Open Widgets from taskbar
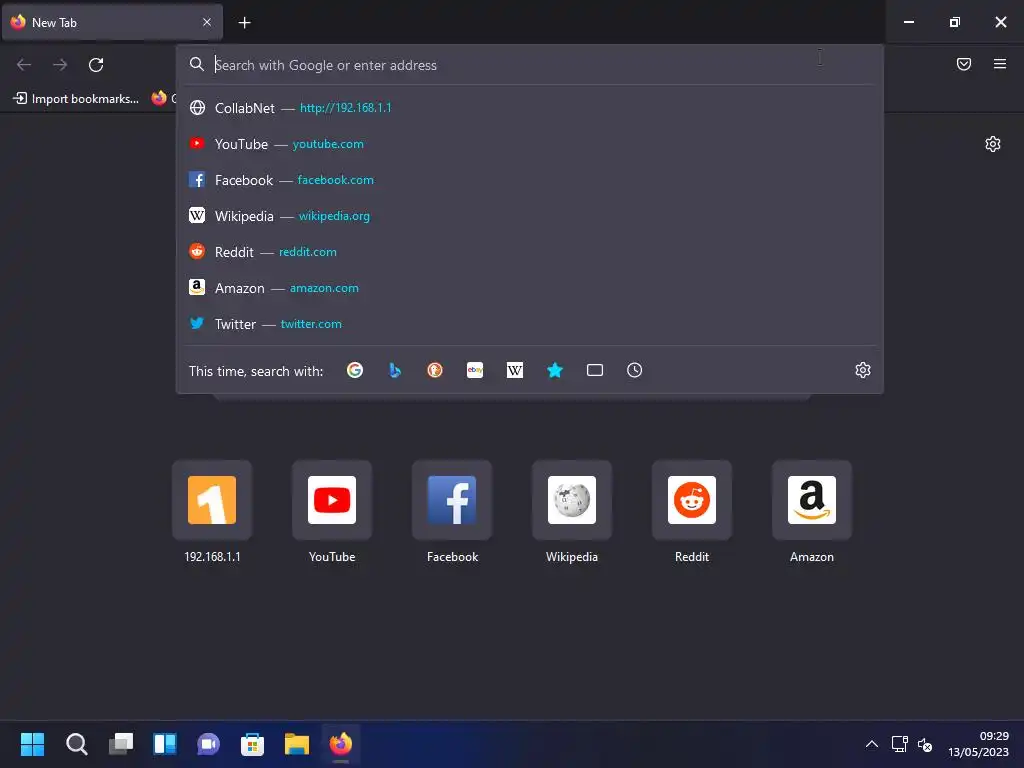Image resolution: width=1024 pixels, height=768 pixels. tap(165, 744)
